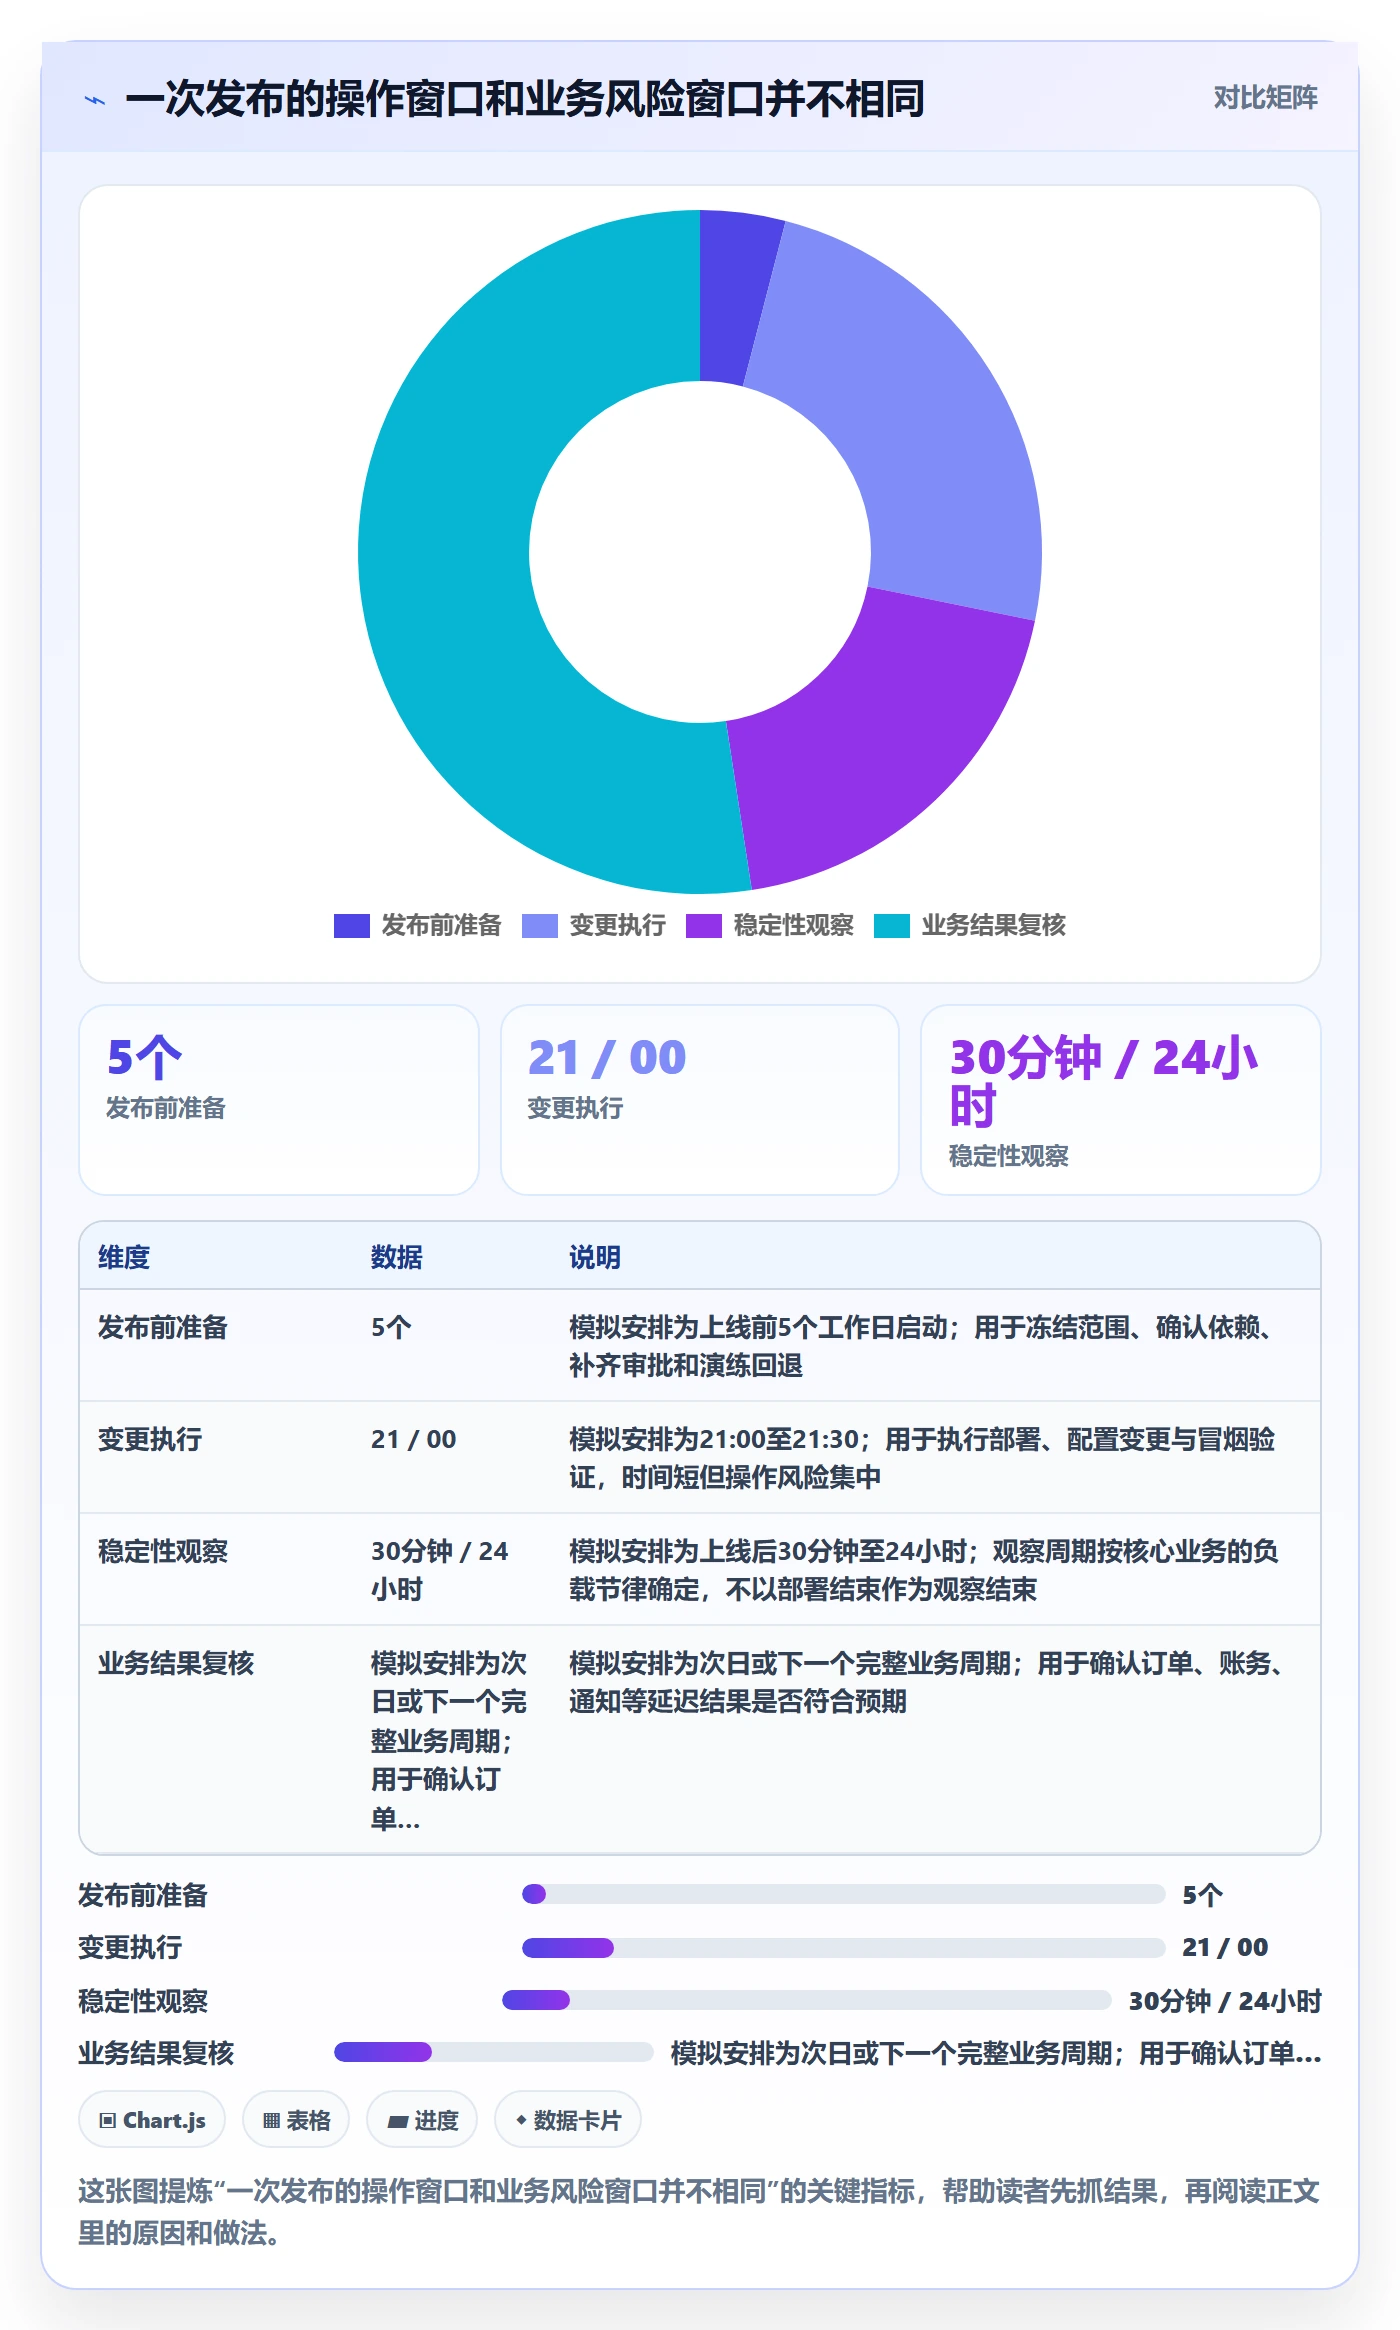Viewport: 1400px width, 2330px height.
Task: Click the lightning icon beside the title
Action: tap(95, 100)
